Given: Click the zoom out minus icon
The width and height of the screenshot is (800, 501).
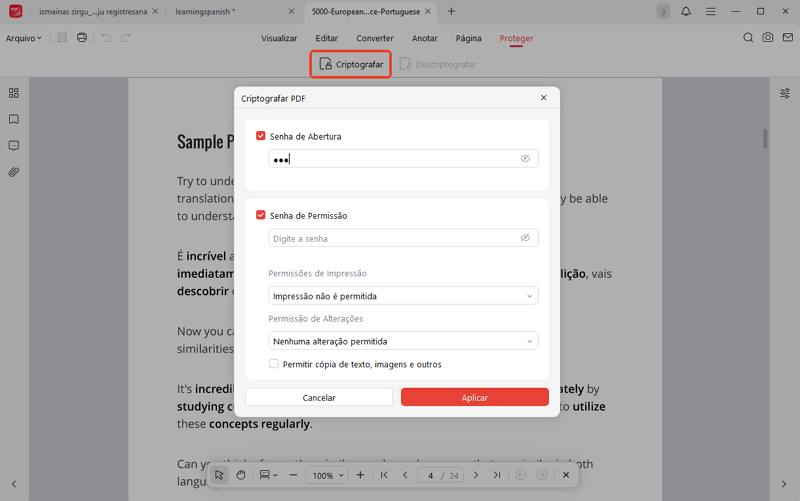Looking at the screenshot, I should coord(293,475).
